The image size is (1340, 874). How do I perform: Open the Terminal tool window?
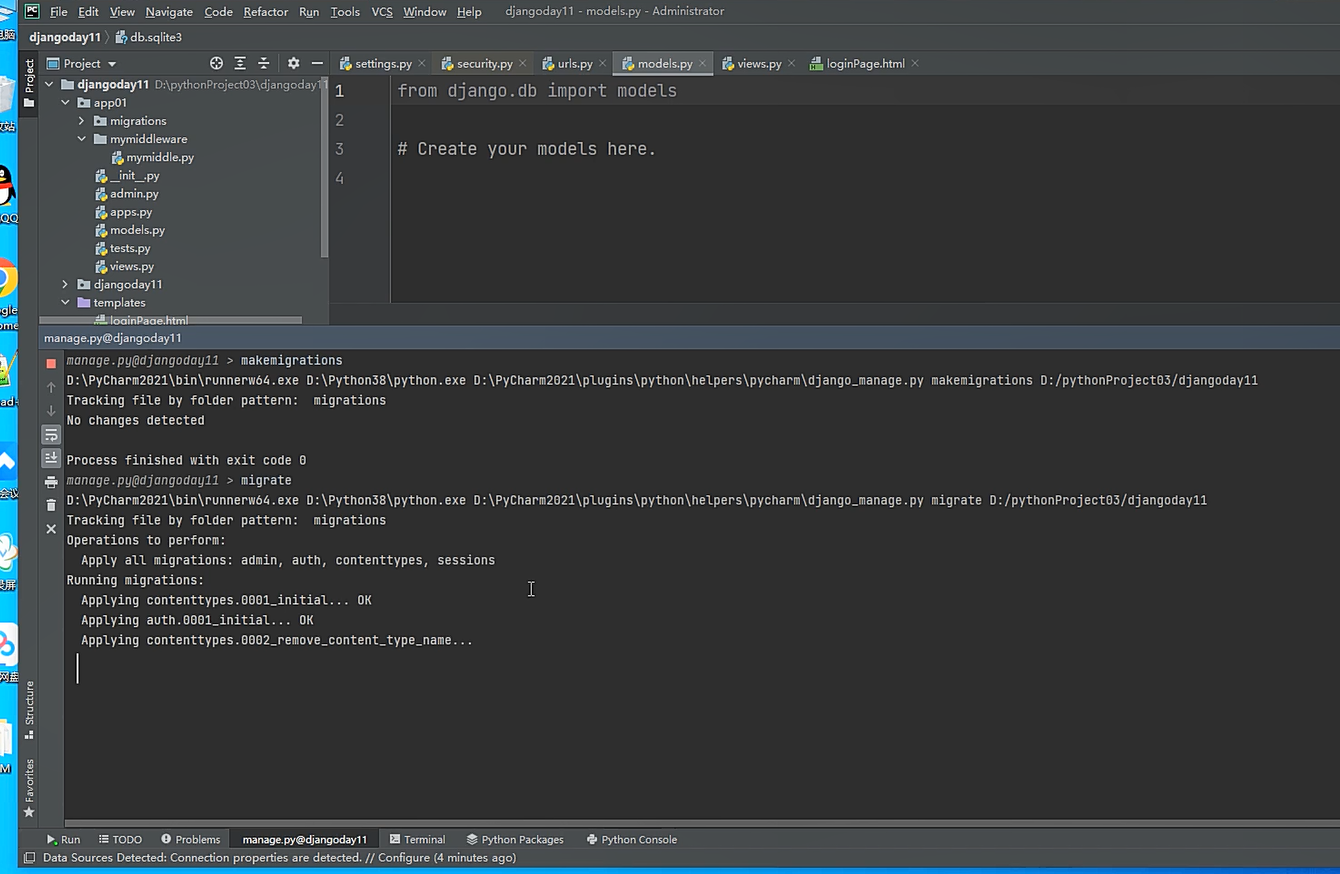coord(417,839)
